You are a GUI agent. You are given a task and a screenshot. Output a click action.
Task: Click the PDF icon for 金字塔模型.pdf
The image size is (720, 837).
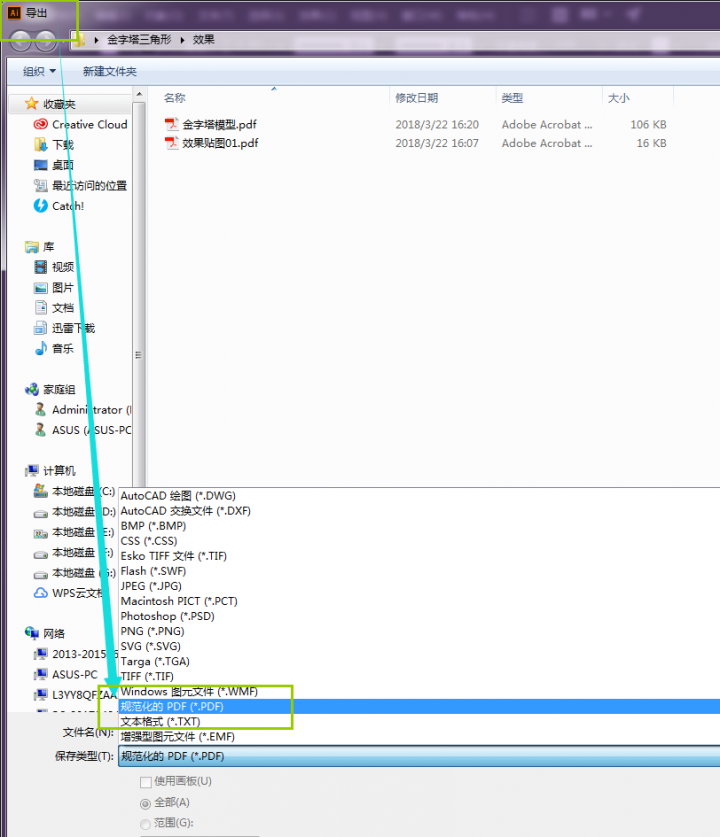[172, 125]
